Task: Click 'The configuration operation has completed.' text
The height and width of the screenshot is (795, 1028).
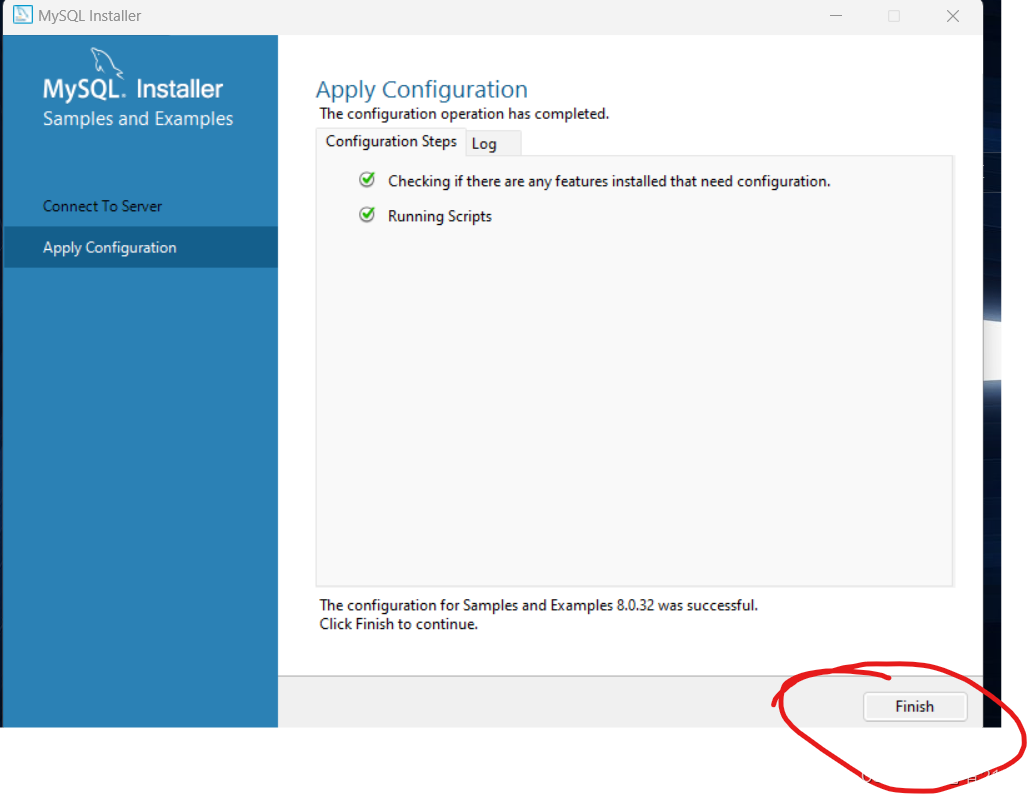Action: tap(464, 113)
